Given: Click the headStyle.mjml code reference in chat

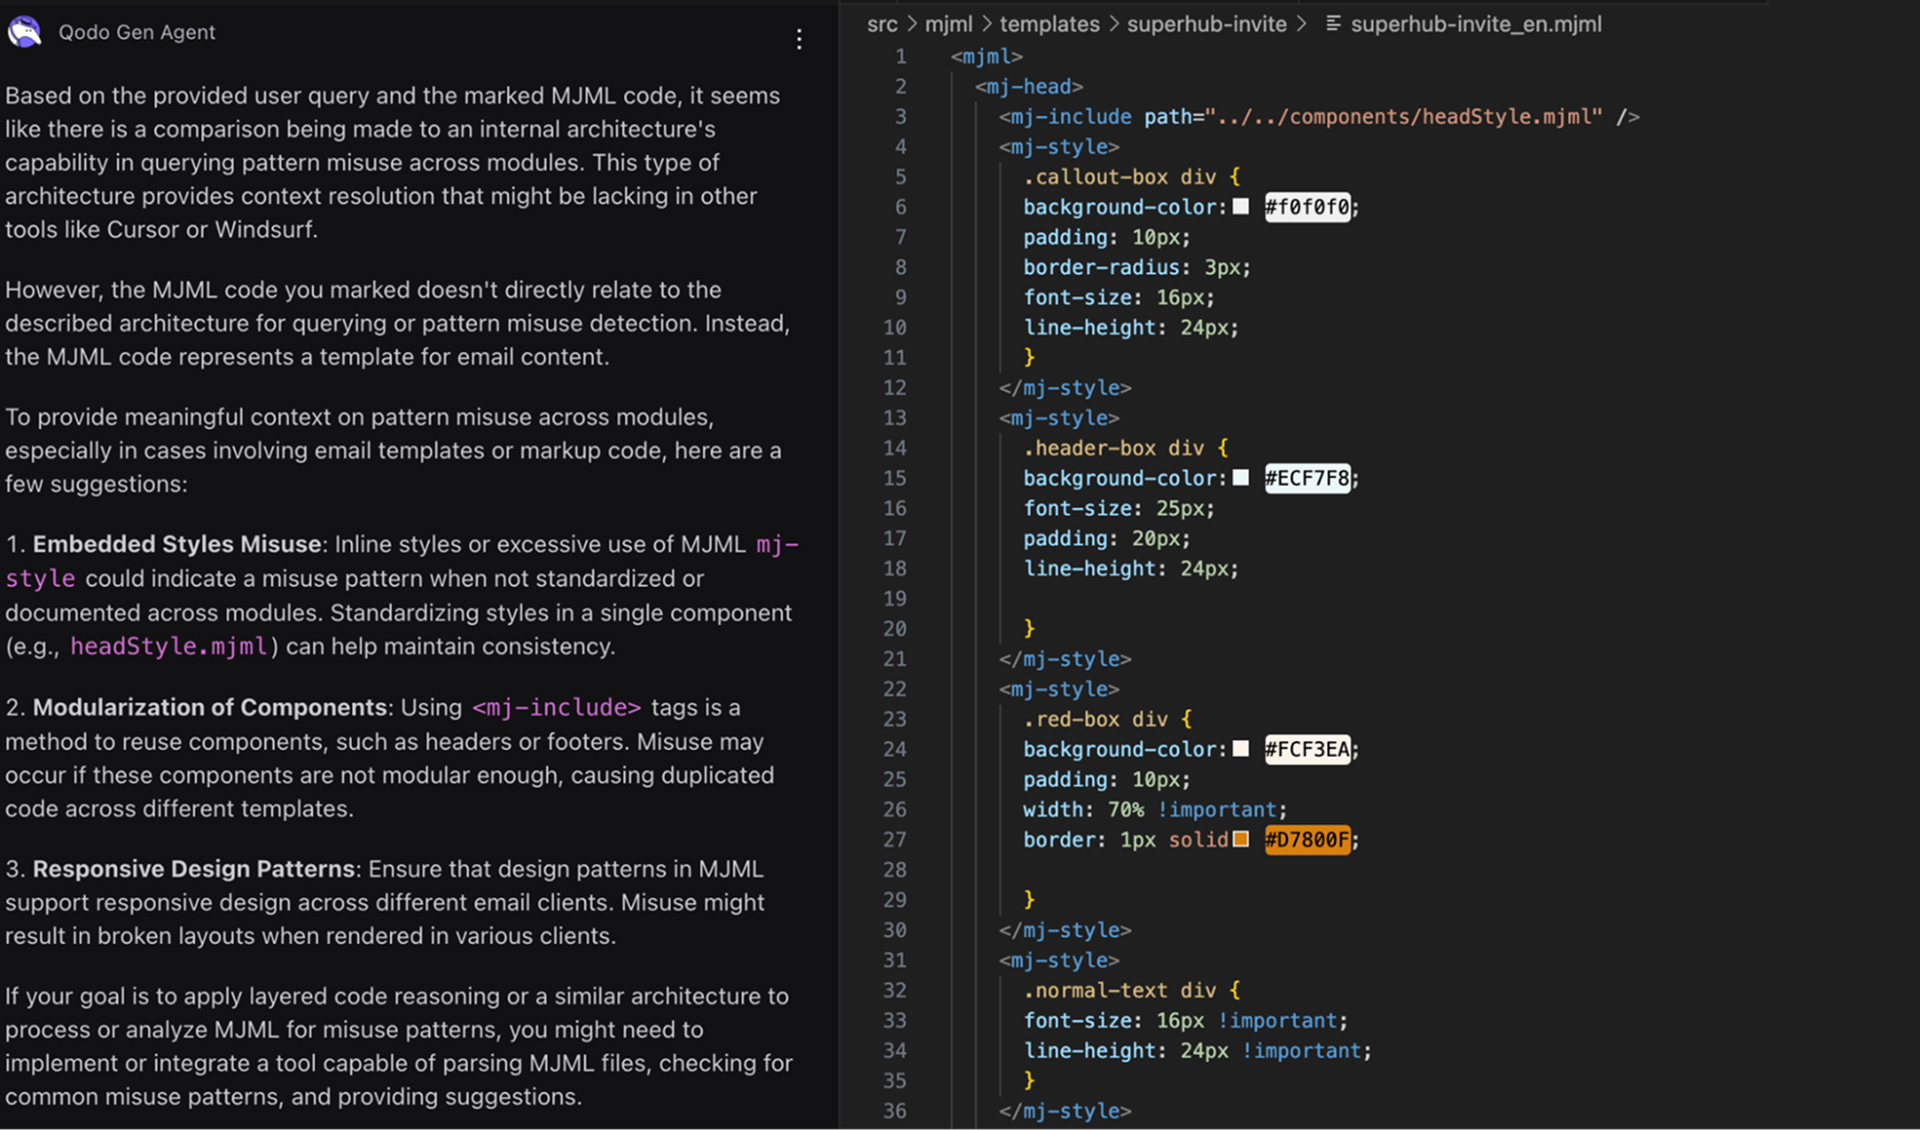Looking at the screenshot, I should 169,646.
